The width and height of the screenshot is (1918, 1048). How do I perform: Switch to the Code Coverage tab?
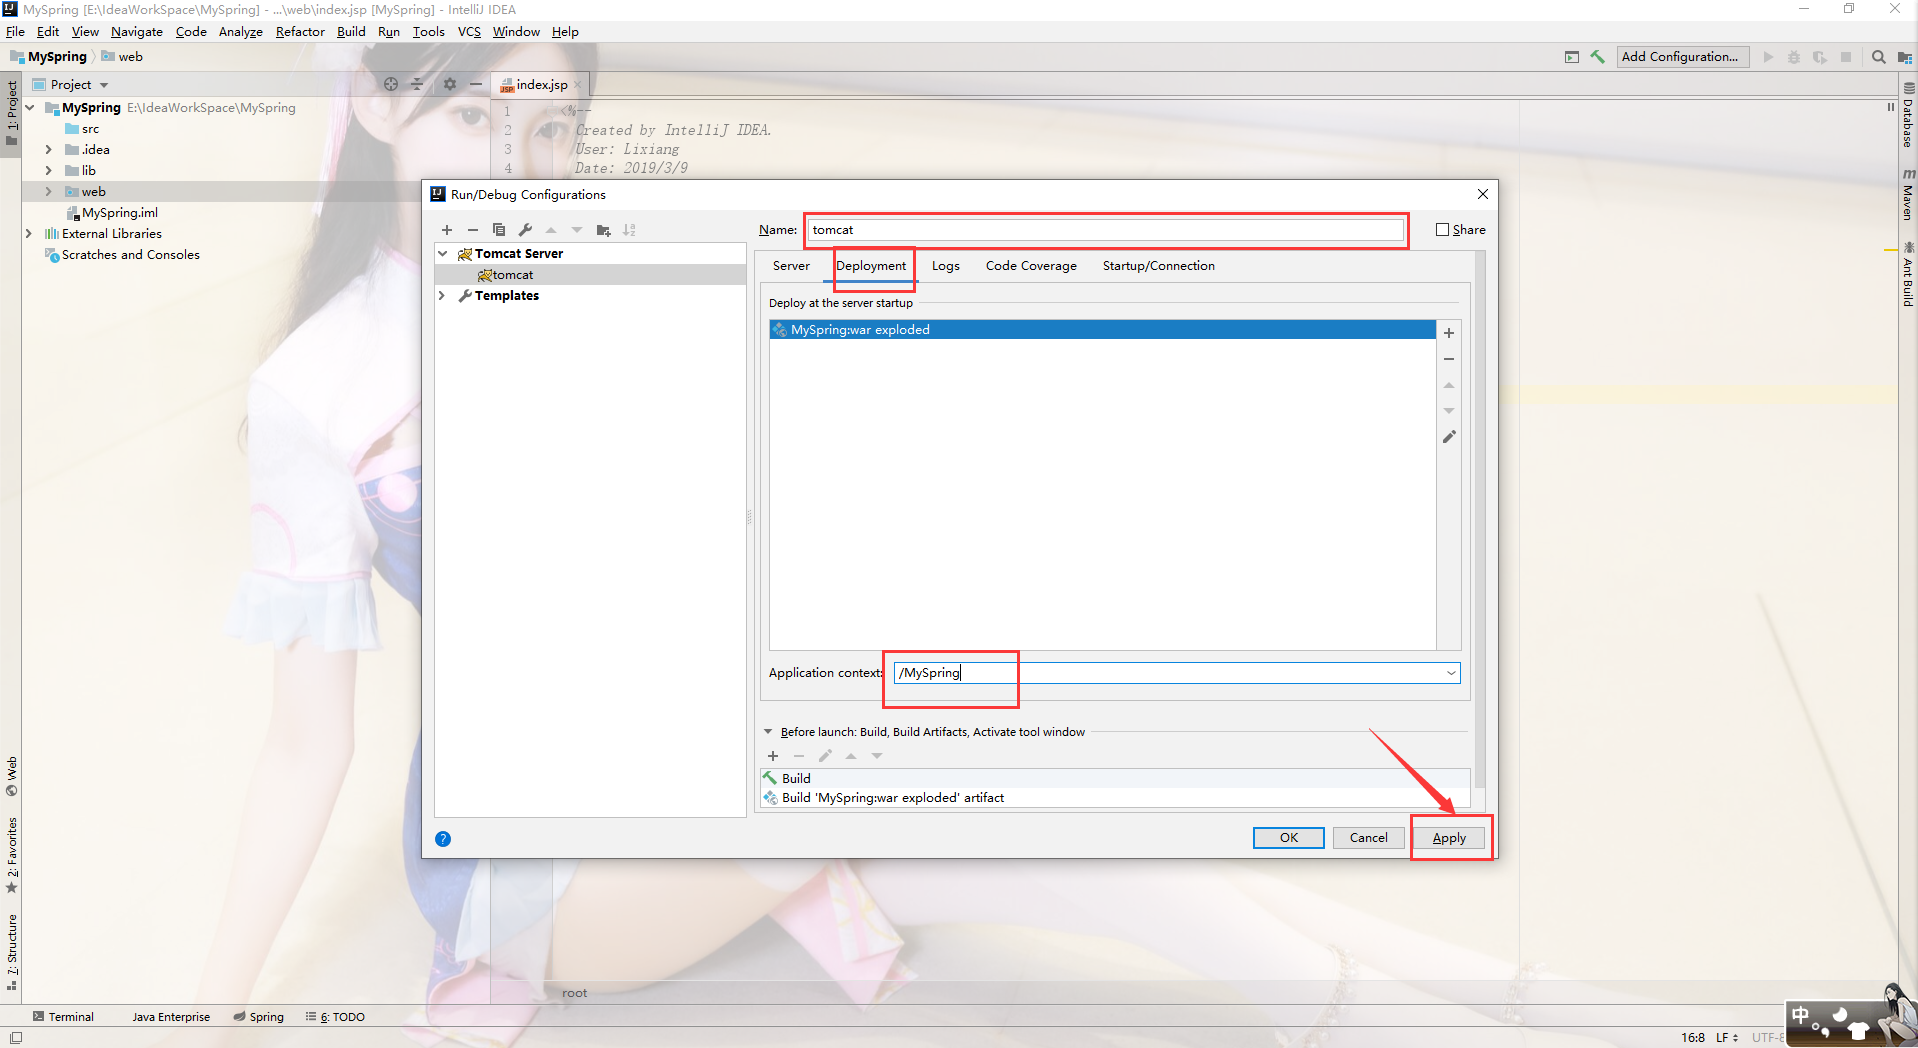[x=1031, y=266]
